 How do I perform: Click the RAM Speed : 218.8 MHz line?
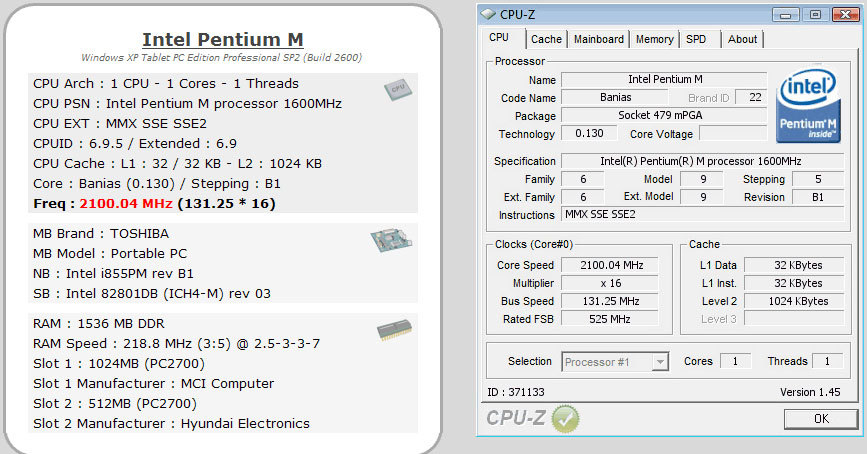coord(176,343)
